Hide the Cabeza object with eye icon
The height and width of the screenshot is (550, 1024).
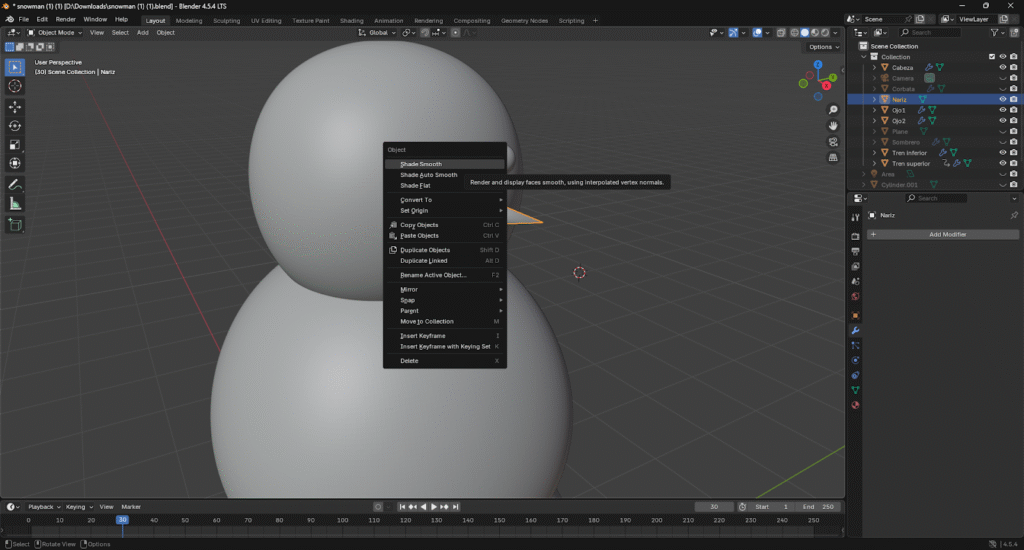click(1002, 67)
